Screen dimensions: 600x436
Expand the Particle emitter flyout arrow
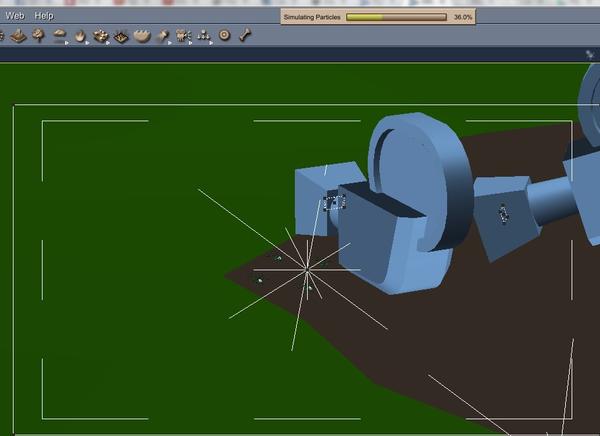tap(108, 43)
